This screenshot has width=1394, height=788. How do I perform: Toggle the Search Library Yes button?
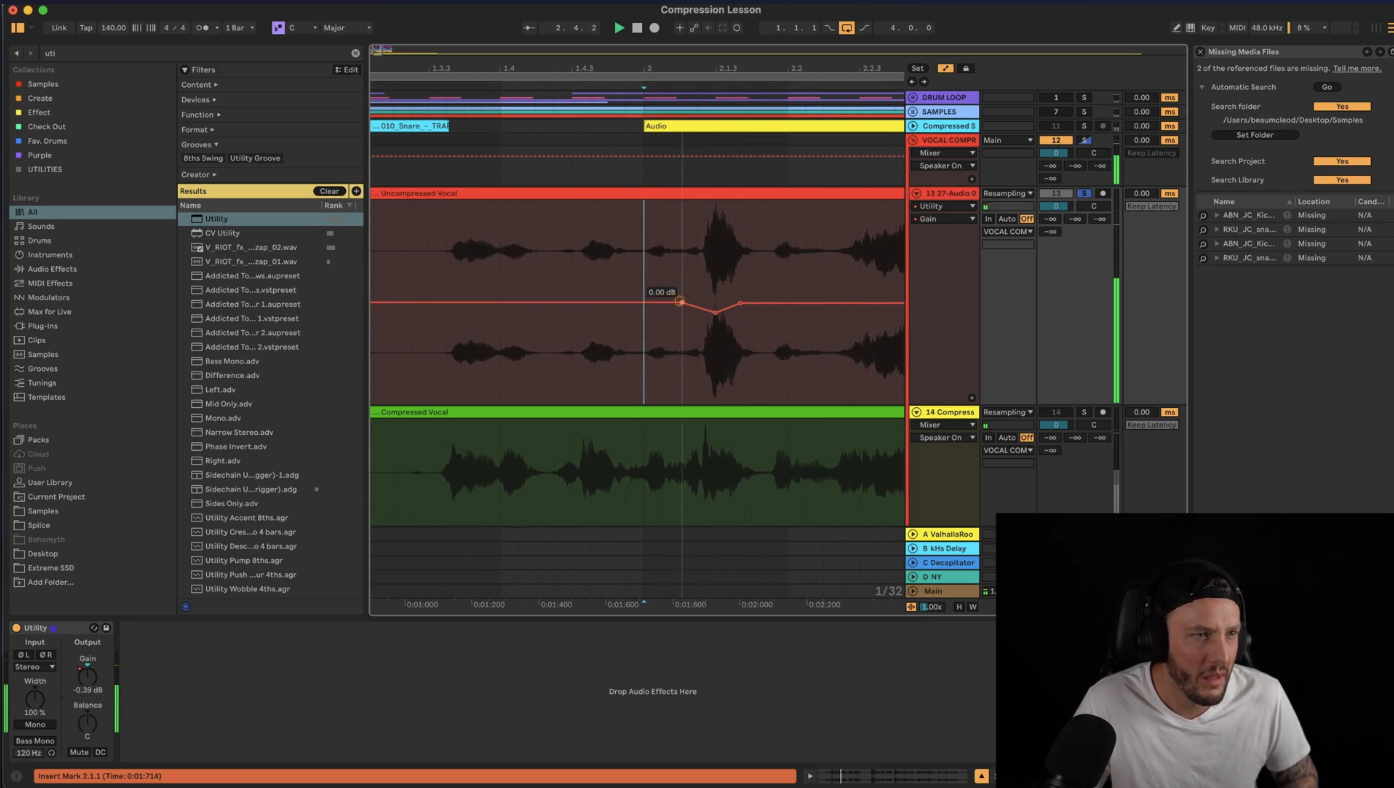[1342, 180]
